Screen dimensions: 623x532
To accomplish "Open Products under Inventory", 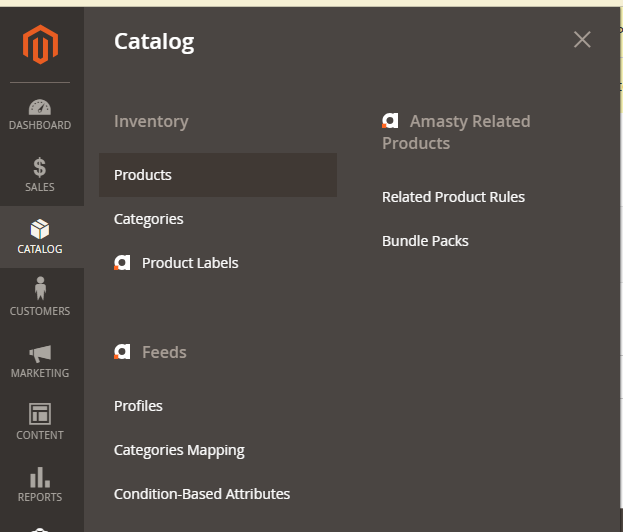I will pos(143,175).
